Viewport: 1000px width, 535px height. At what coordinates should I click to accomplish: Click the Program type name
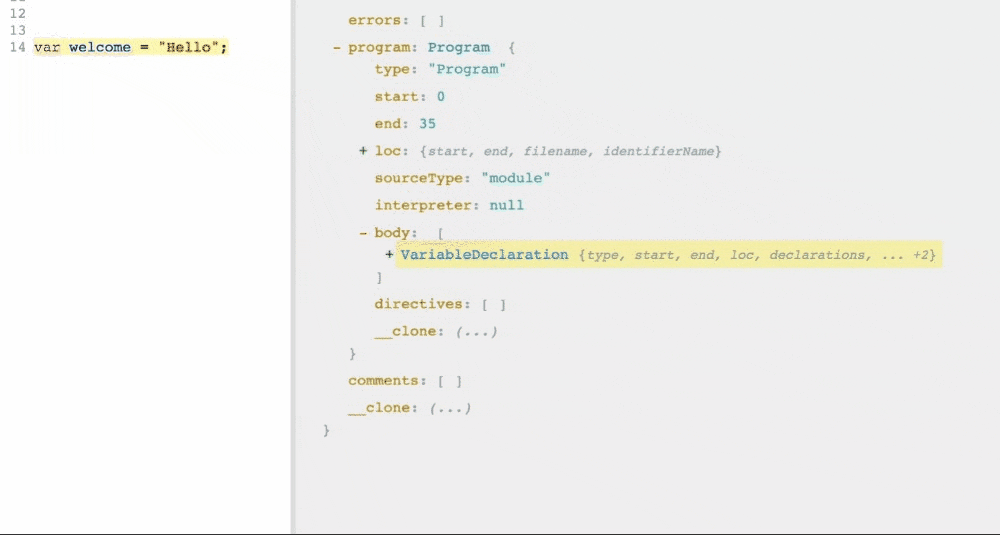pyautogui.click(x=459, y=48)
